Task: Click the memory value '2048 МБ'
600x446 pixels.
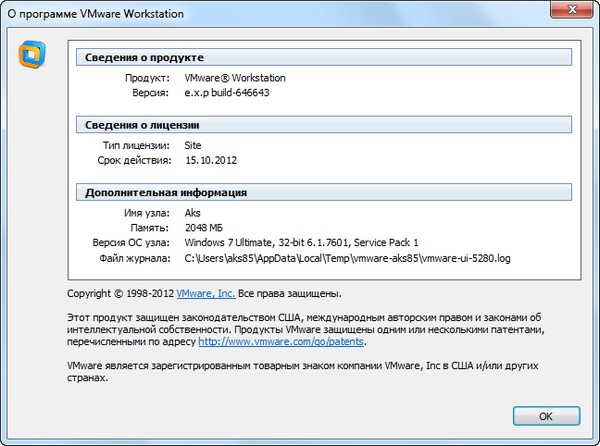Action: pyautogui.click(x=206, y=228)
